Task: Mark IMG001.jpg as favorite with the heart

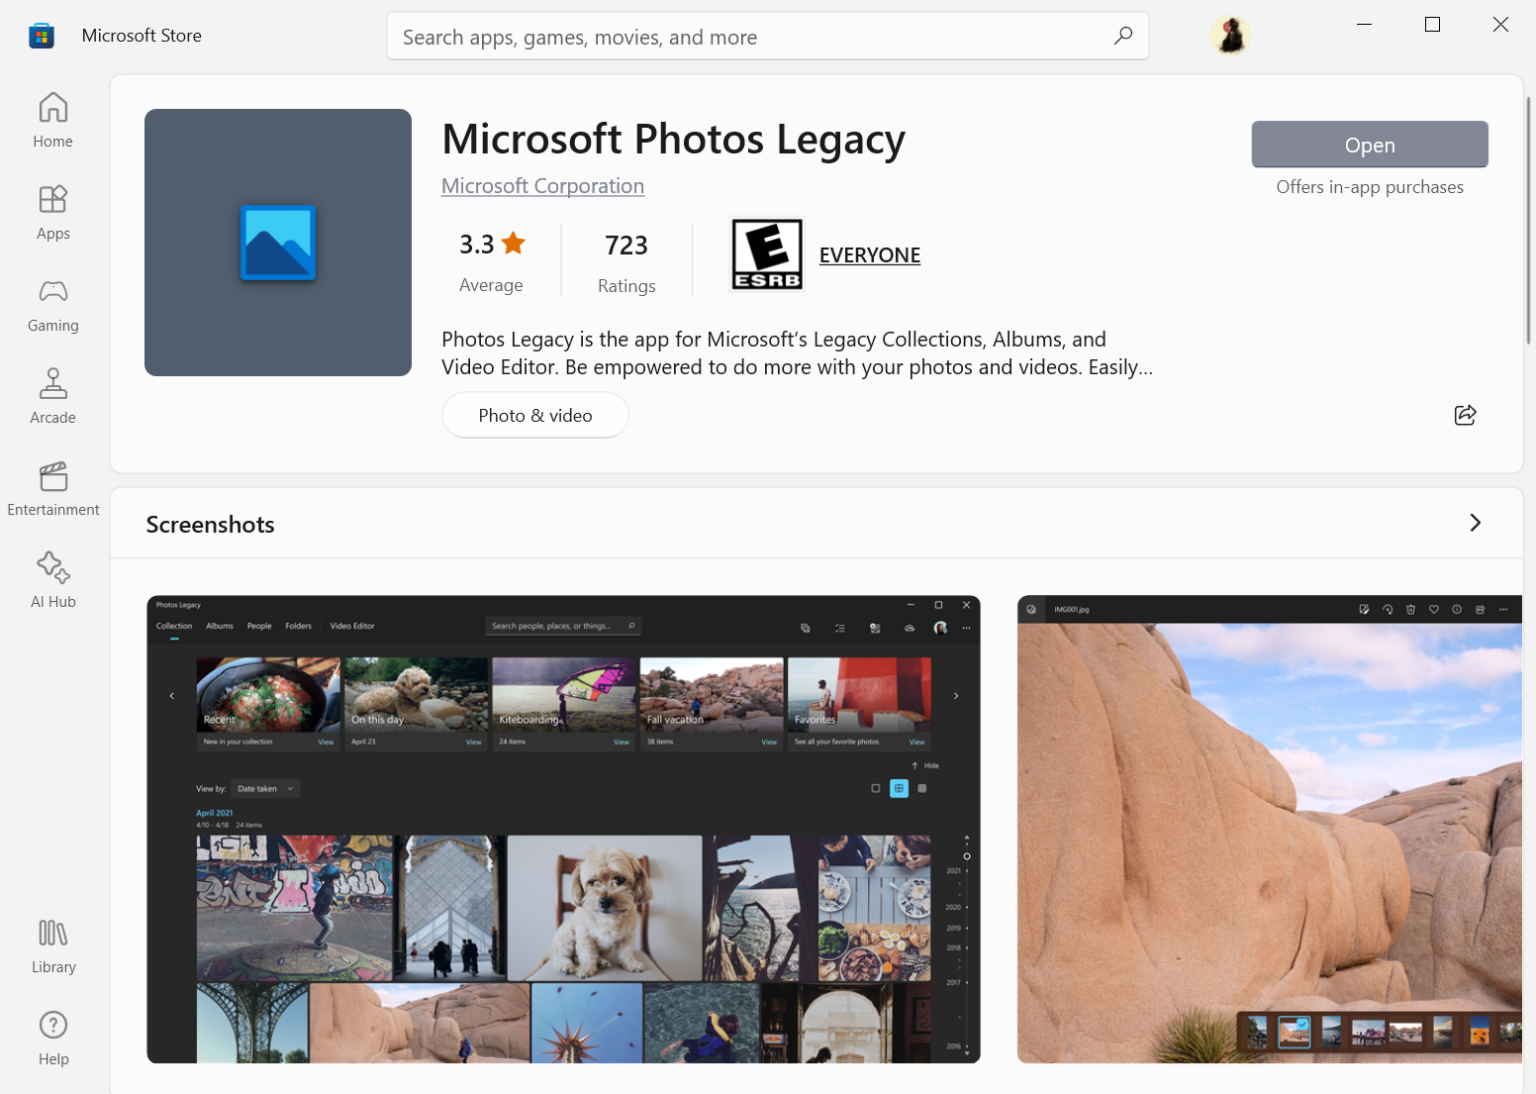Action: [1434, 609]
